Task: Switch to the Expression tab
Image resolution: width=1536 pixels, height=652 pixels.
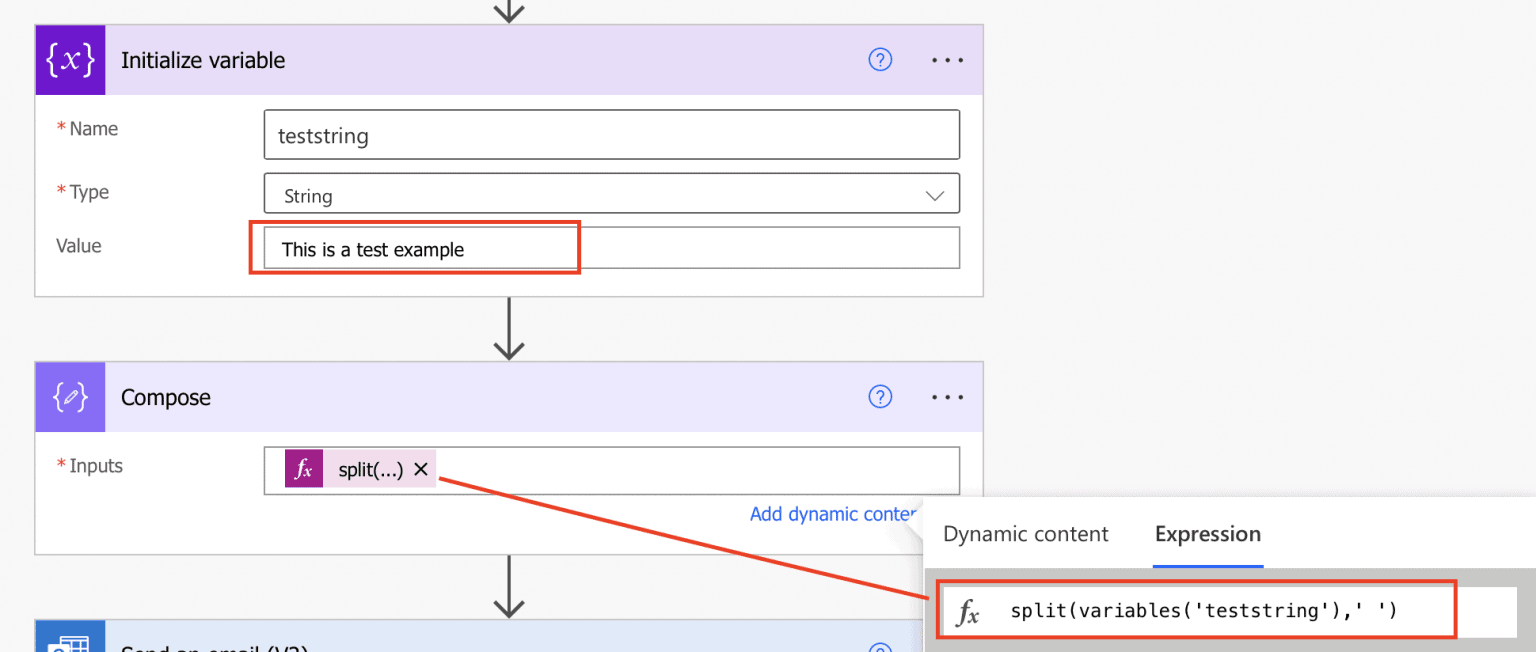Action: tap(1207, 534)
